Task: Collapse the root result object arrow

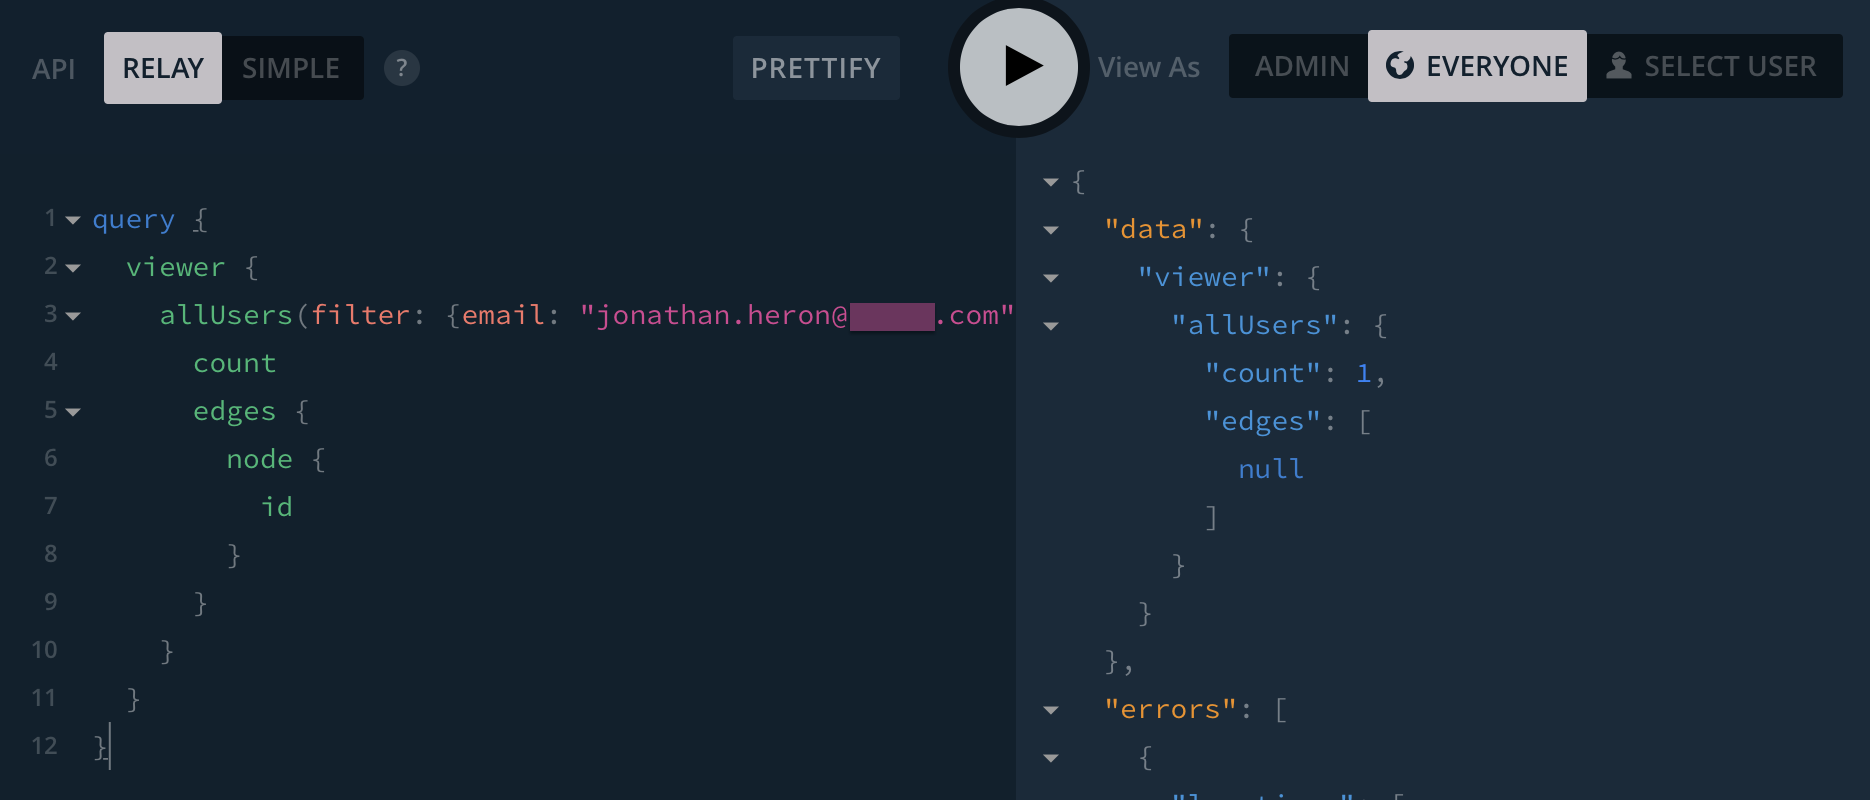Action: click(1051, 182)
